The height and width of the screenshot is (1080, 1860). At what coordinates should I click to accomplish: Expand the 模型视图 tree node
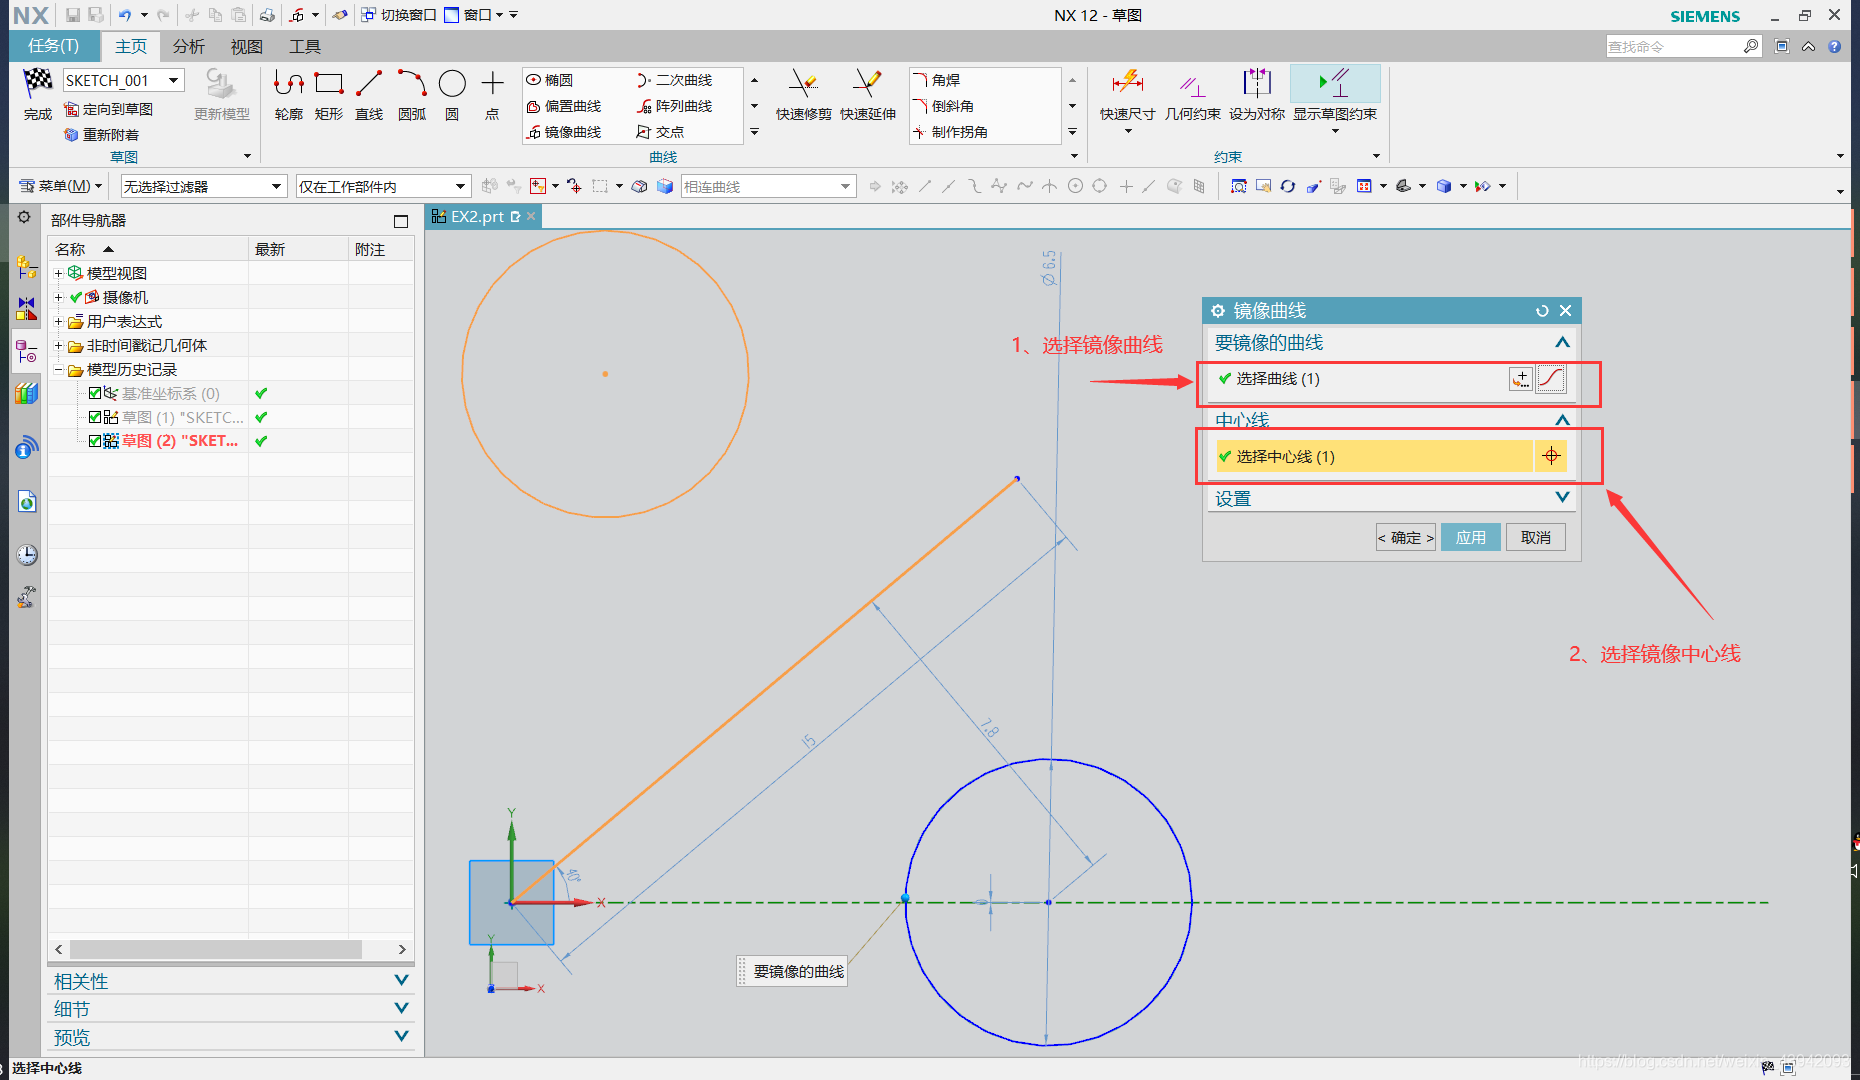[x=58, y=273]
